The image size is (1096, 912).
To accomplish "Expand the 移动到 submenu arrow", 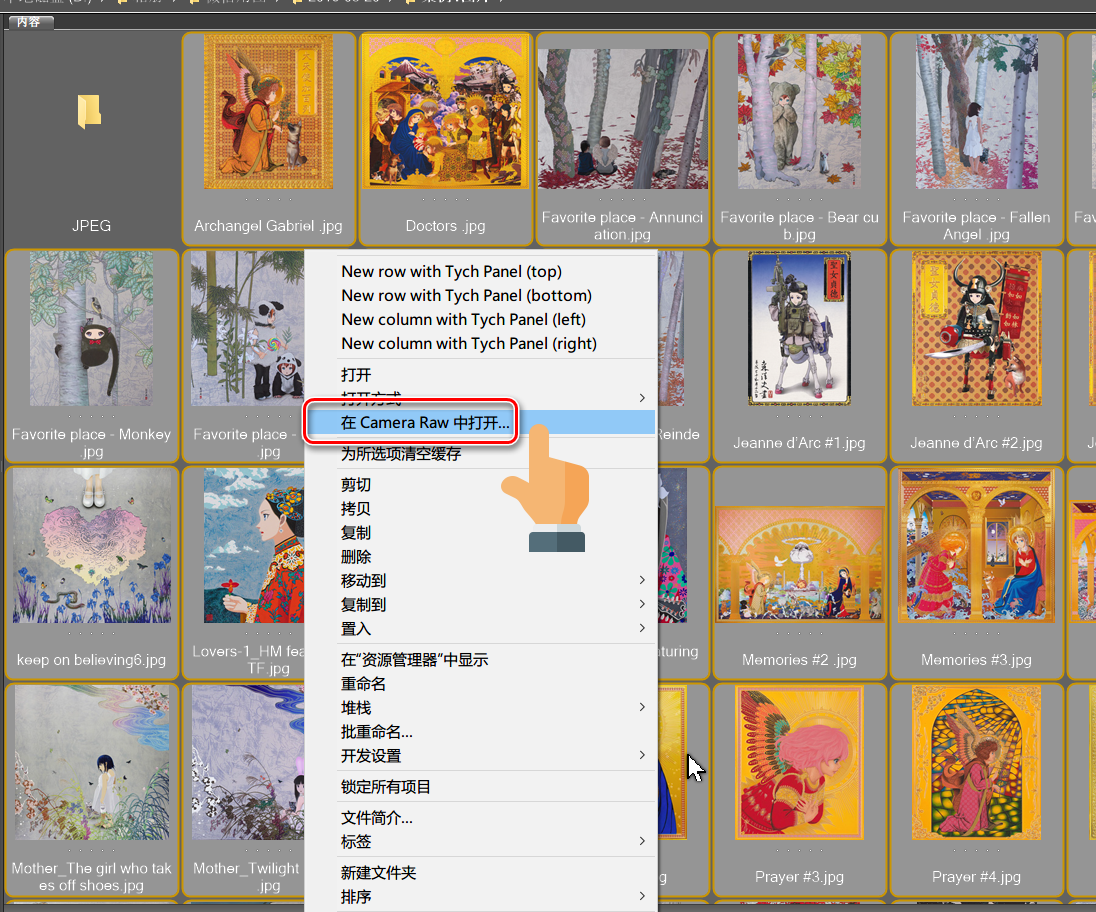I will pyautogui.click(x=642, y=580).
